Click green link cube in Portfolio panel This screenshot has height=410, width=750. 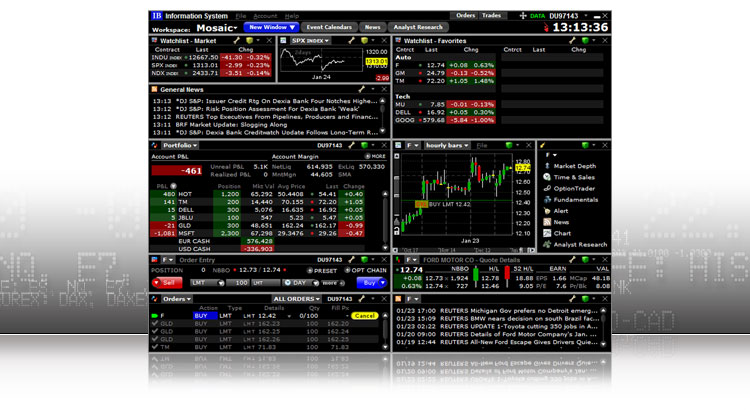pyautogui.click(x=364, y=145)
